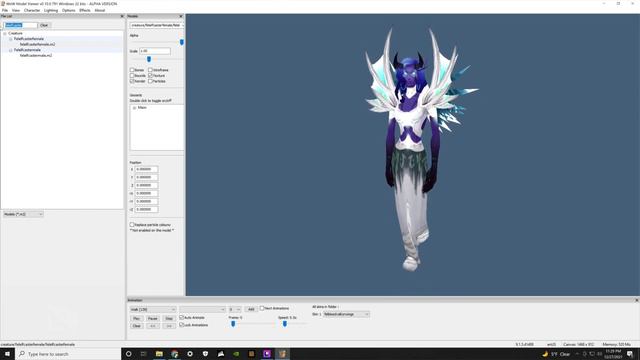Click the rotation rZ field

coord(147,209)
